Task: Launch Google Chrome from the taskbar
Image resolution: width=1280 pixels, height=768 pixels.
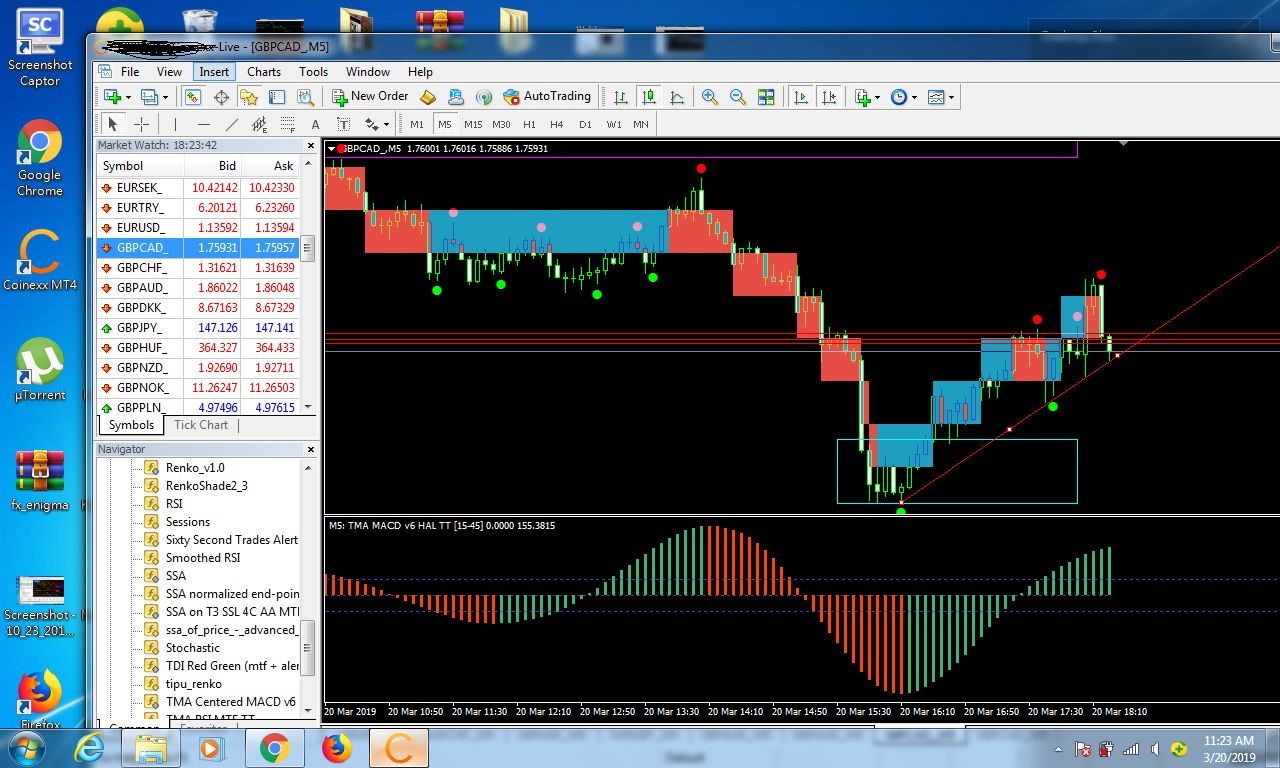Action: (x=274, y=747)
